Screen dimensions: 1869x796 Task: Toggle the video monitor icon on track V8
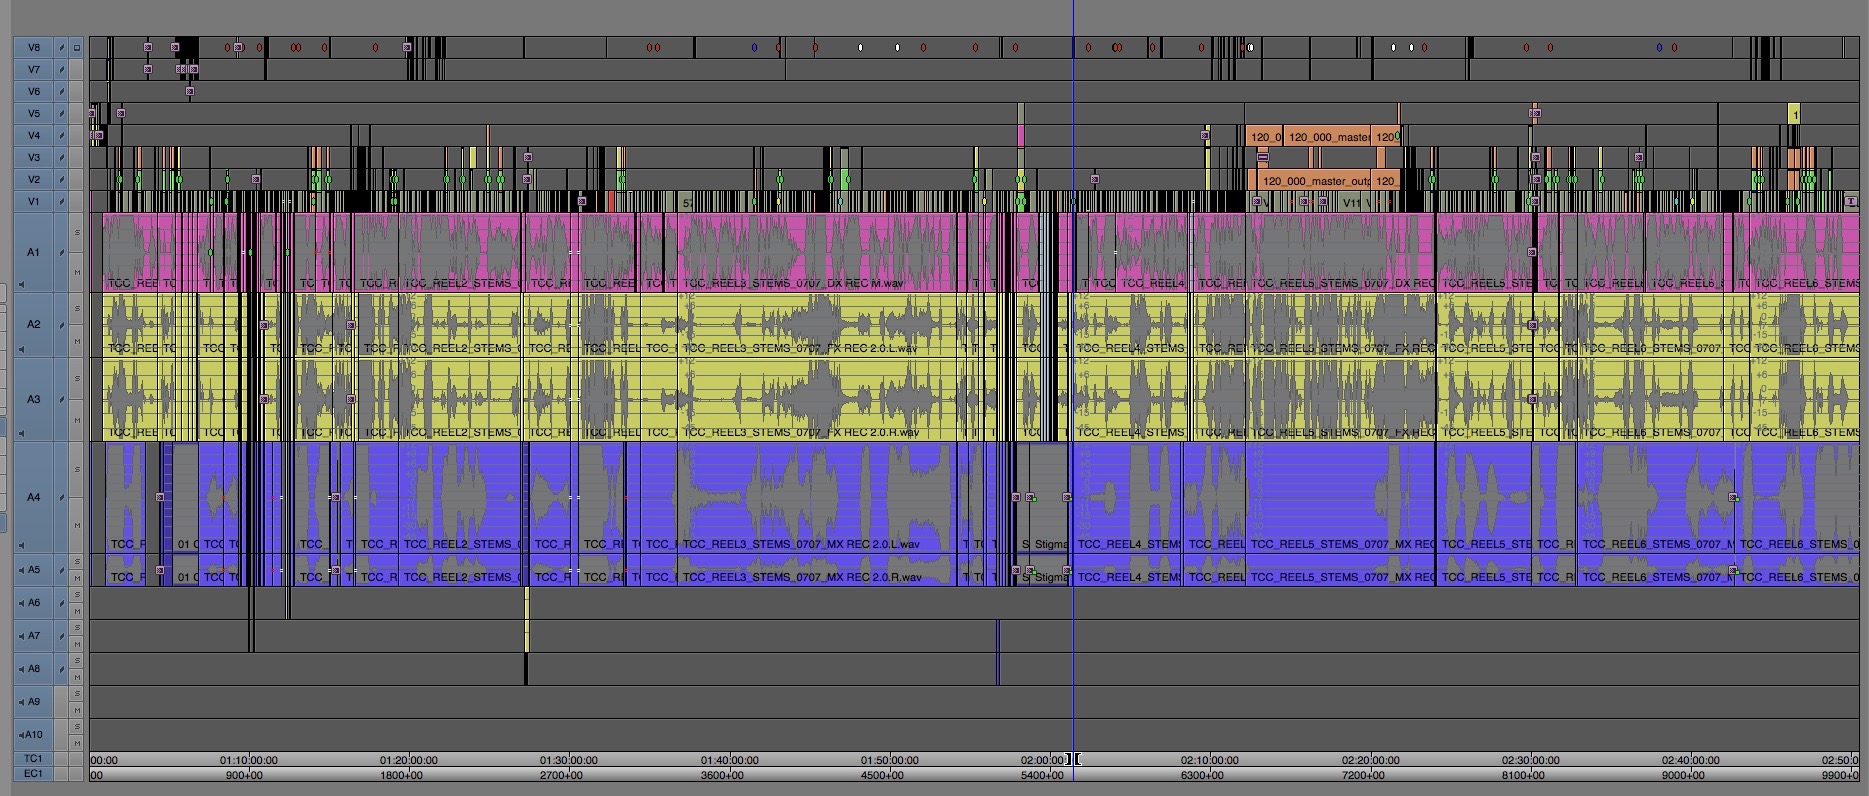tap(76, 47)
